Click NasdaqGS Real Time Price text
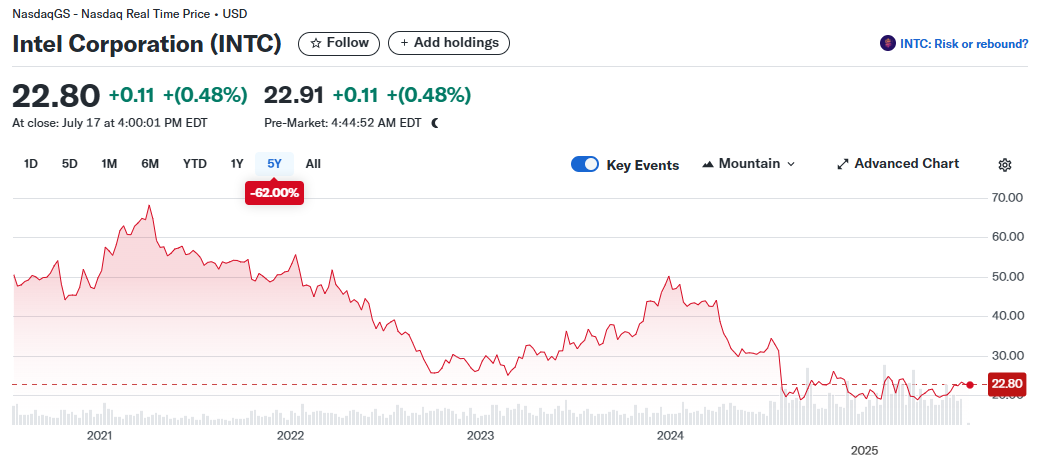1050x464 pixels. click(129, 14)
